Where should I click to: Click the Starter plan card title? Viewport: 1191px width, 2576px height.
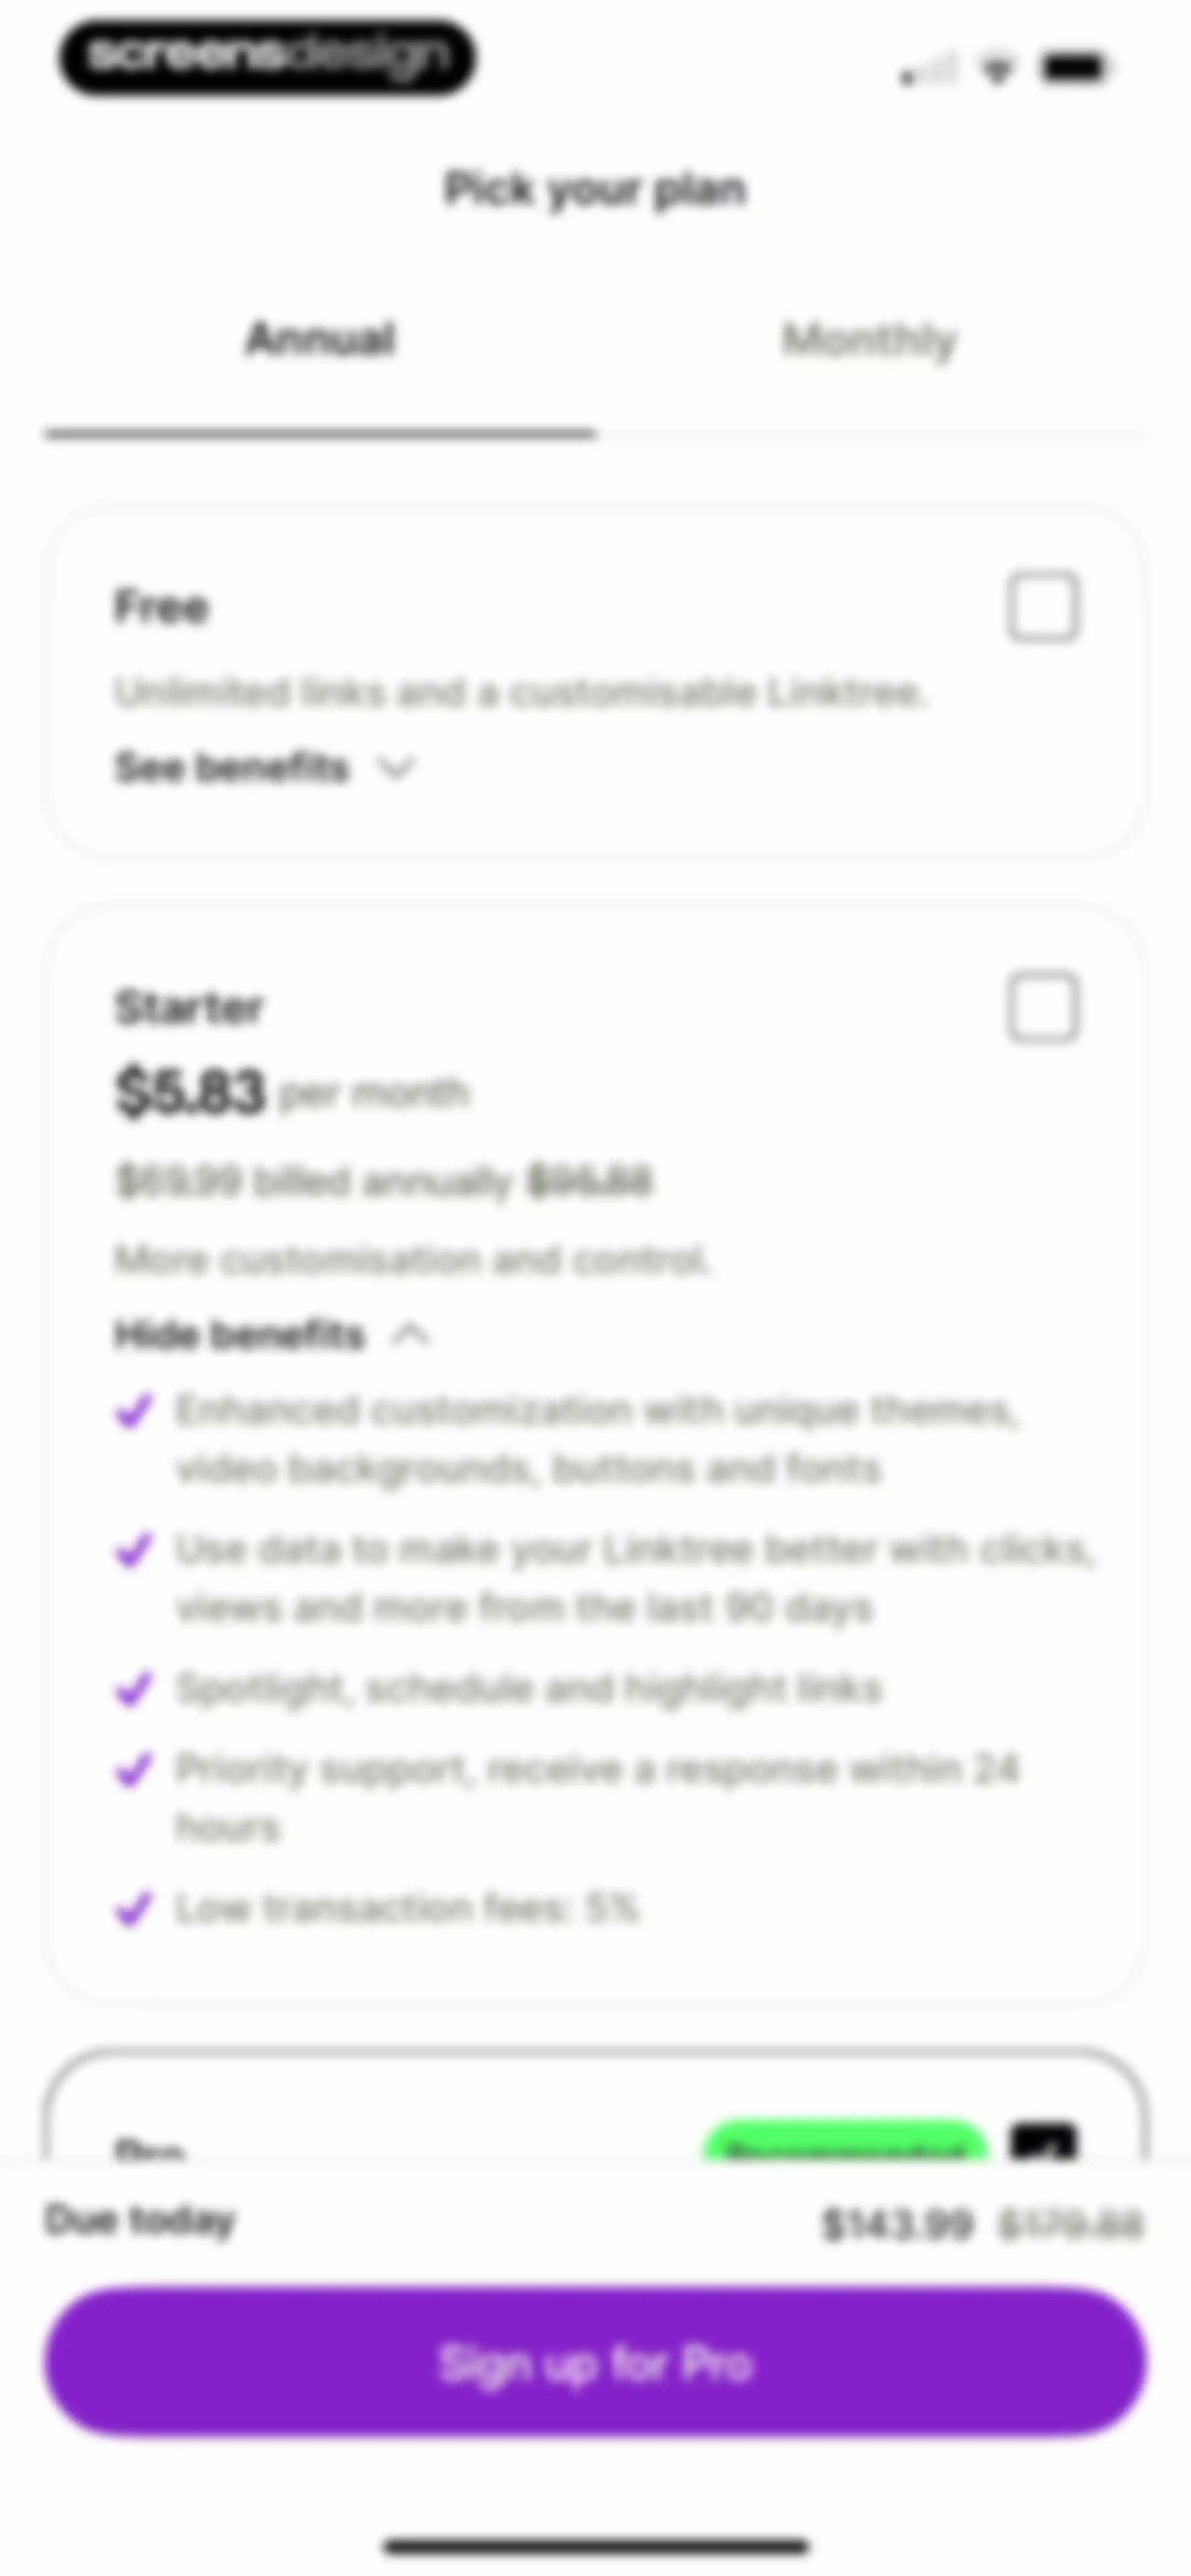189,1007
